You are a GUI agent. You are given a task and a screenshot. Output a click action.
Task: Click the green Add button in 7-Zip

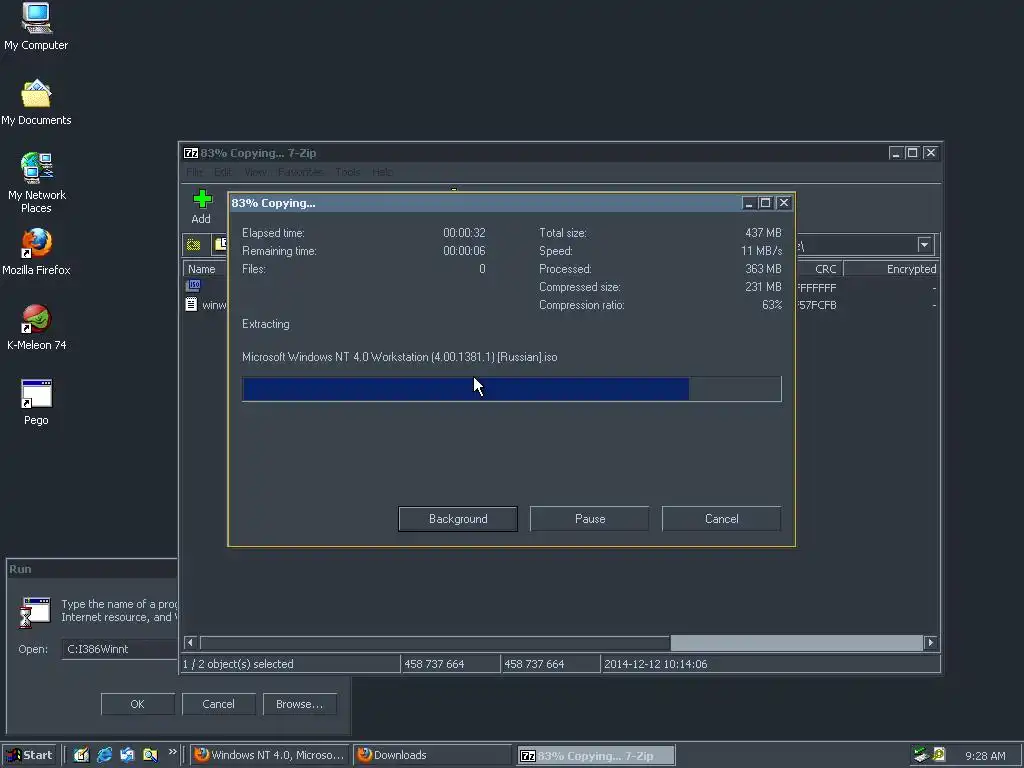click(x=202, y=206)
